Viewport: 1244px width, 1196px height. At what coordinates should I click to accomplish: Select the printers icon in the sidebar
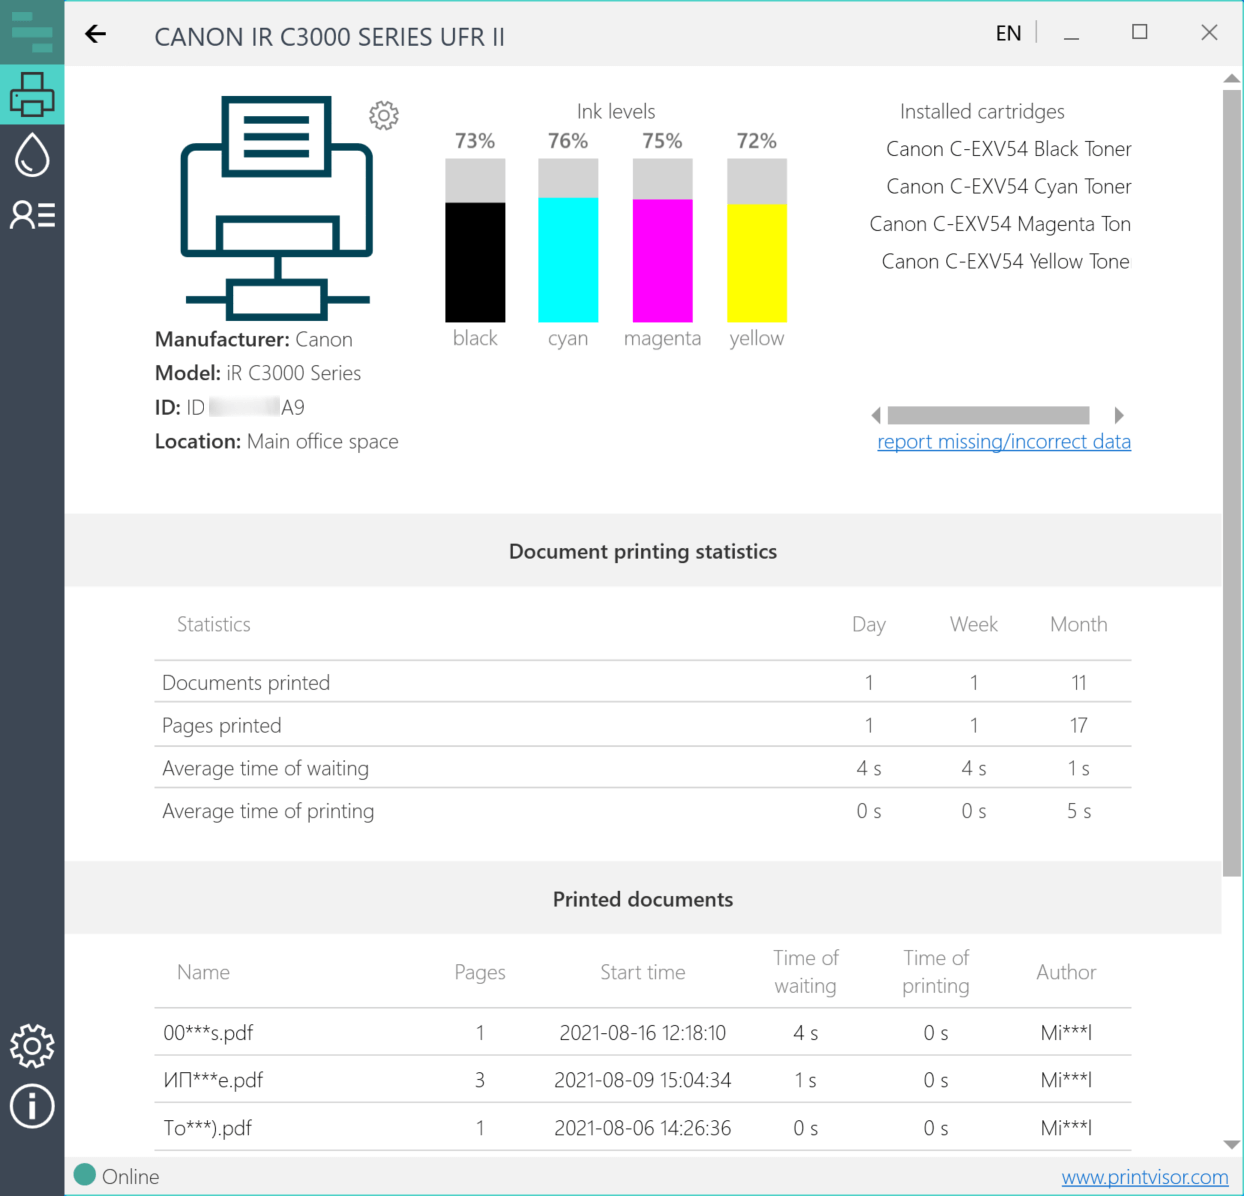click(x=32, y=95)
